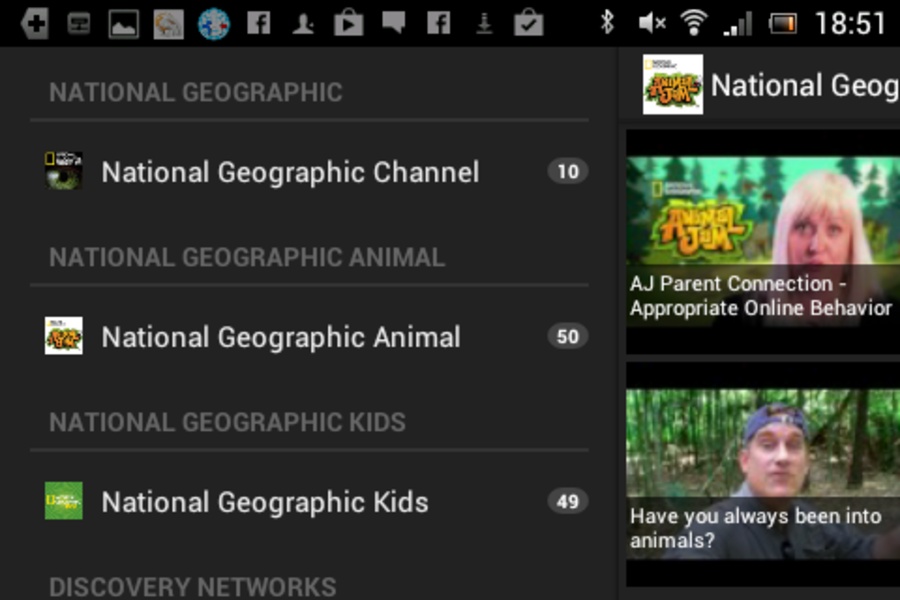The height and width of the screenshot is (600, 900).
Task: Open the Play Store notification icon with play arrow
Action: point(348,24)
